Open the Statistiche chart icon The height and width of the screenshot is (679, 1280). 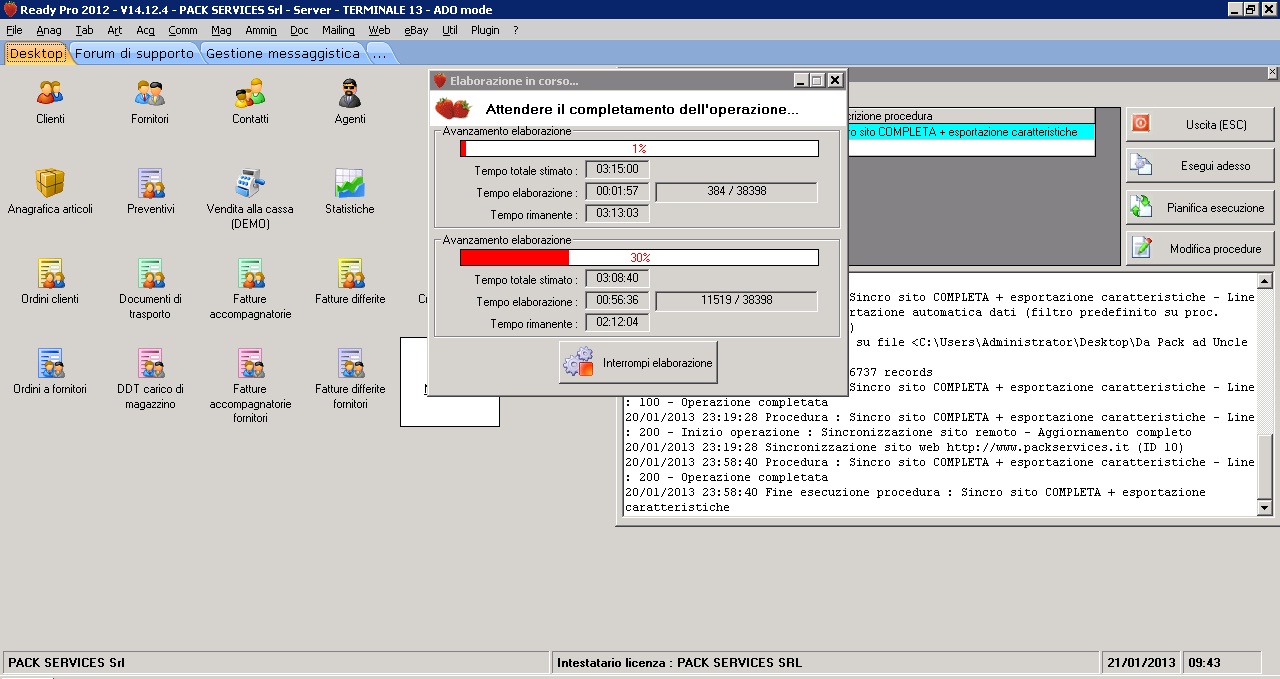(x=350, y=191)
